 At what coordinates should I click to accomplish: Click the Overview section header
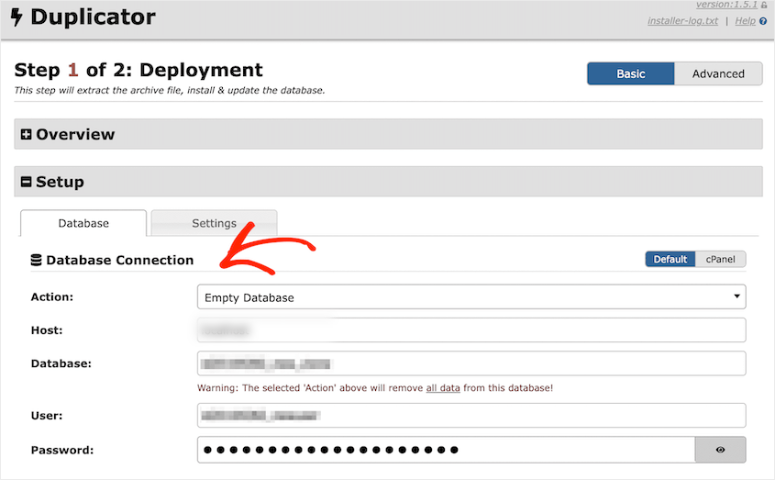[388, 134]
